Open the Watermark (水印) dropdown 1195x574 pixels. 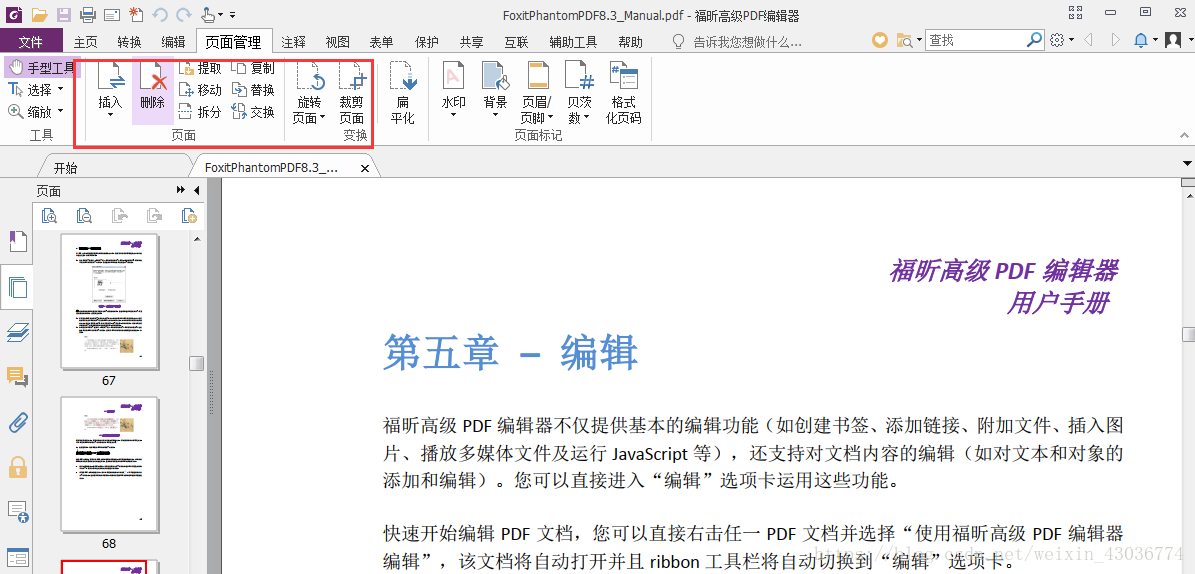tap(453, 115)
